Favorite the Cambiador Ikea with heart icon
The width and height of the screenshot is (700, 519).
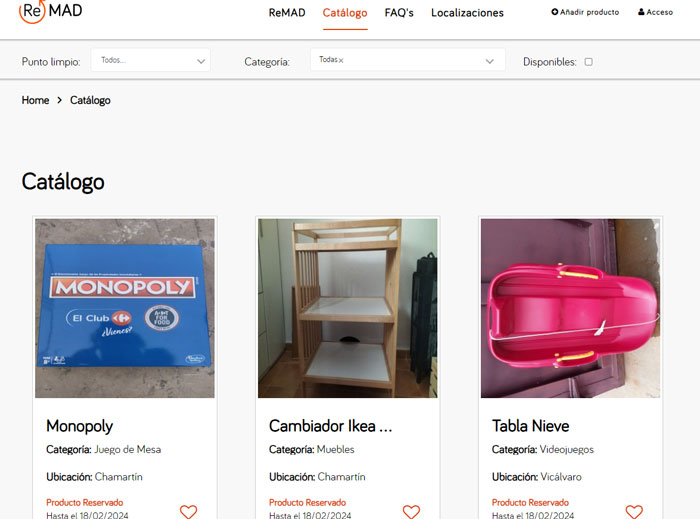411,511
